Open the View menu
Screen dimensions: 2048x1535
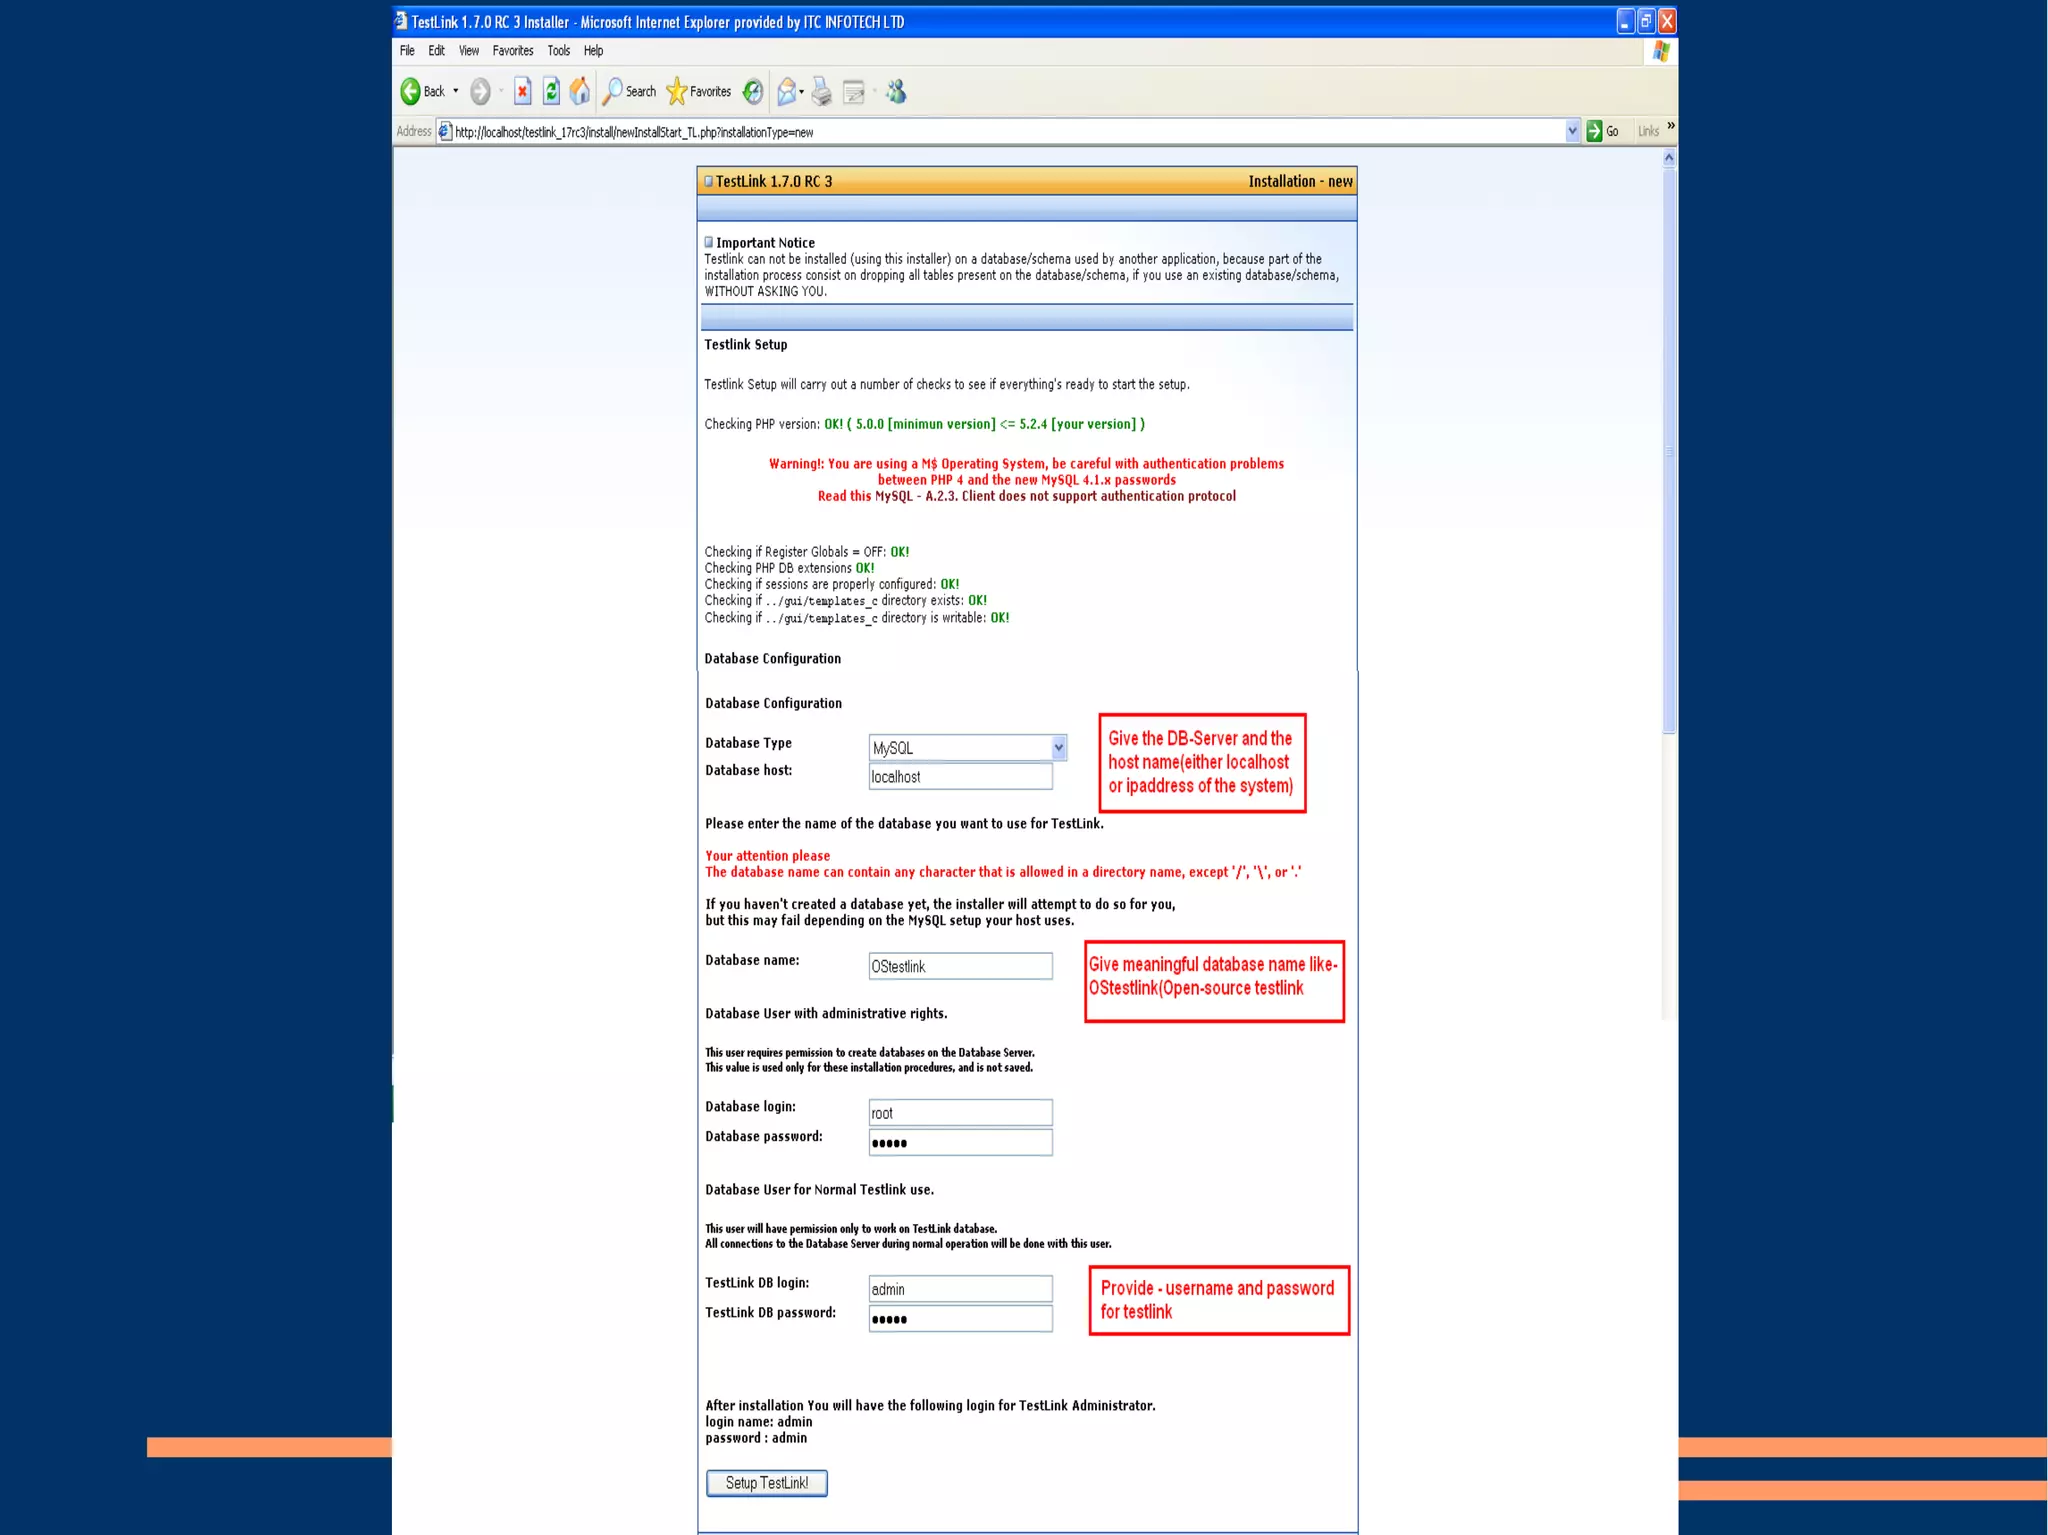pos(469,51)
